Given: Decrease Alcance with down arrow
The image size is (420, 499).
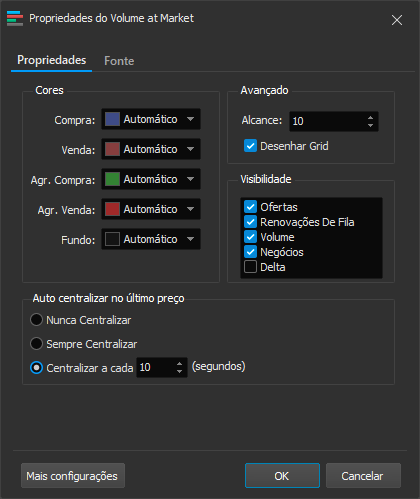Looking at the screenshot, I should coord(370,125).
